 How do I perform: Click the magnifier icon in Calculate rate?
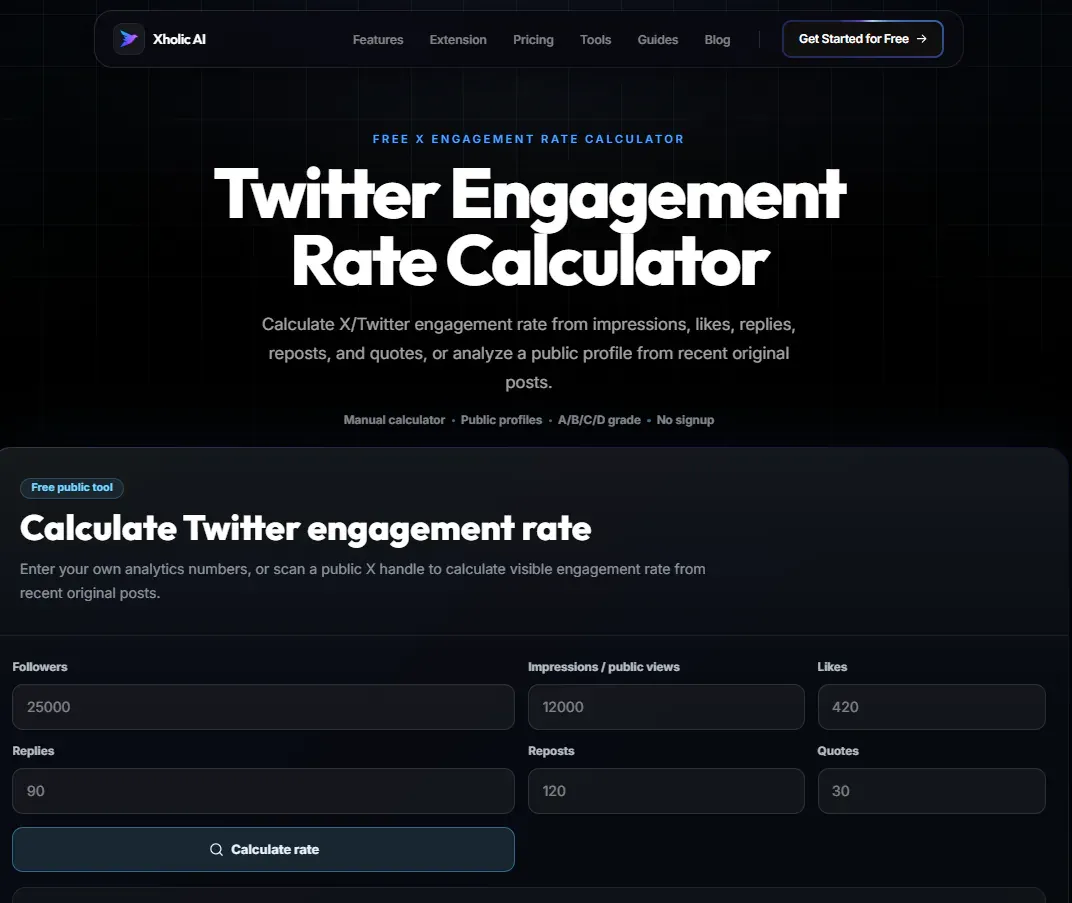216,849
